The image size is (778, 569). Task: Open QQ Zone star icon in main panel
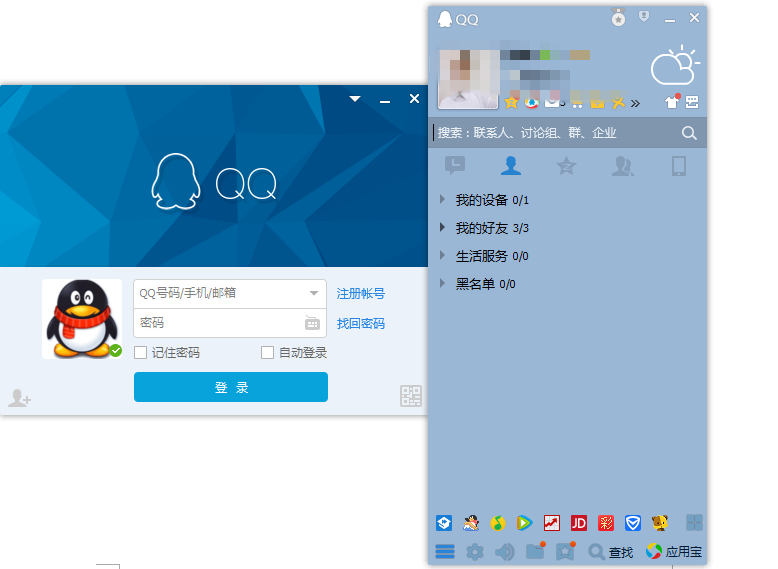(511, 102)
